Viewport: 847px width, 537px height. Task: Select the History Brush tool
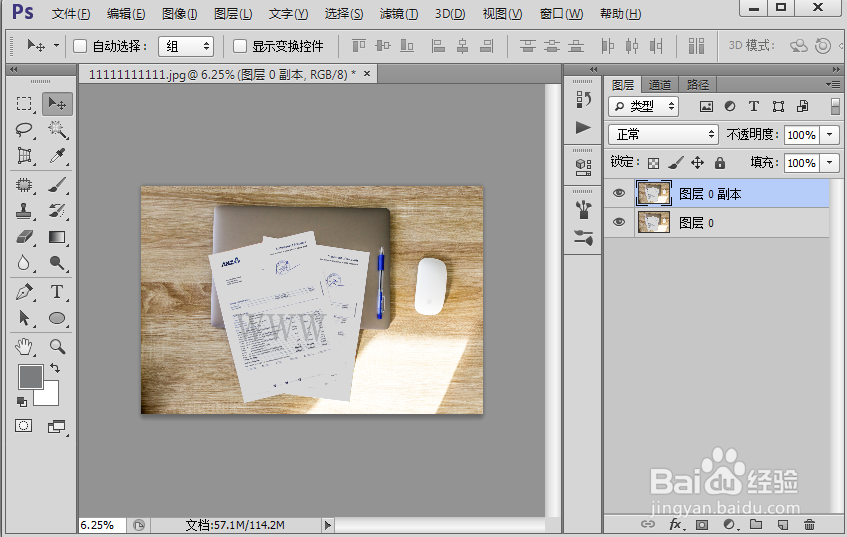(x=57, y=211)
